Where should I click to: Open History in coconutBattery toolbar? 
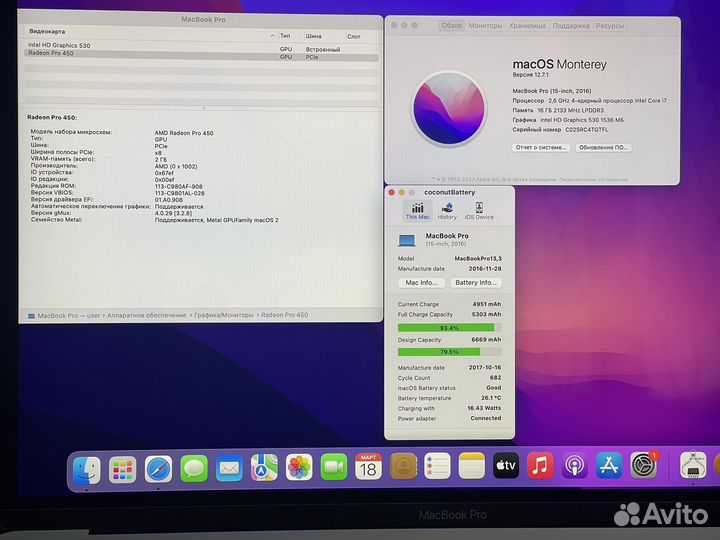click(447, 211)
